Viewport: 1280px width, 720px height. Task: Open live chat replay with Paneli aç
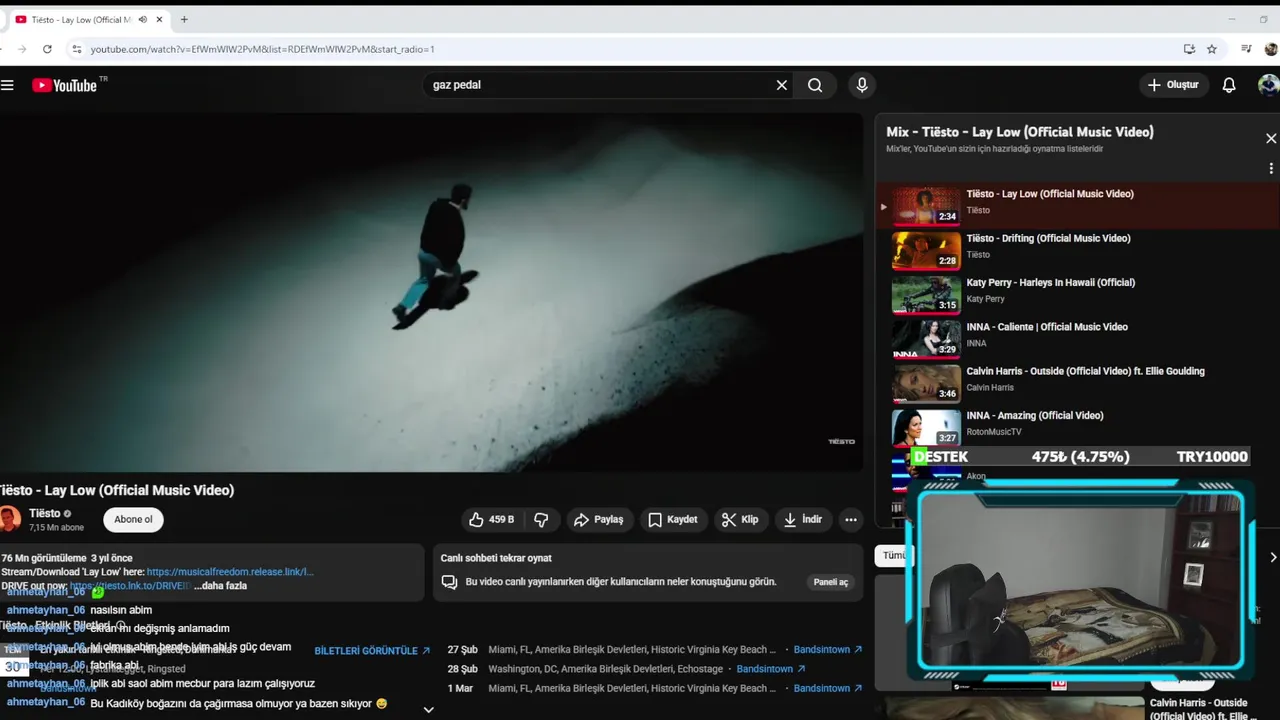(830, 582)
